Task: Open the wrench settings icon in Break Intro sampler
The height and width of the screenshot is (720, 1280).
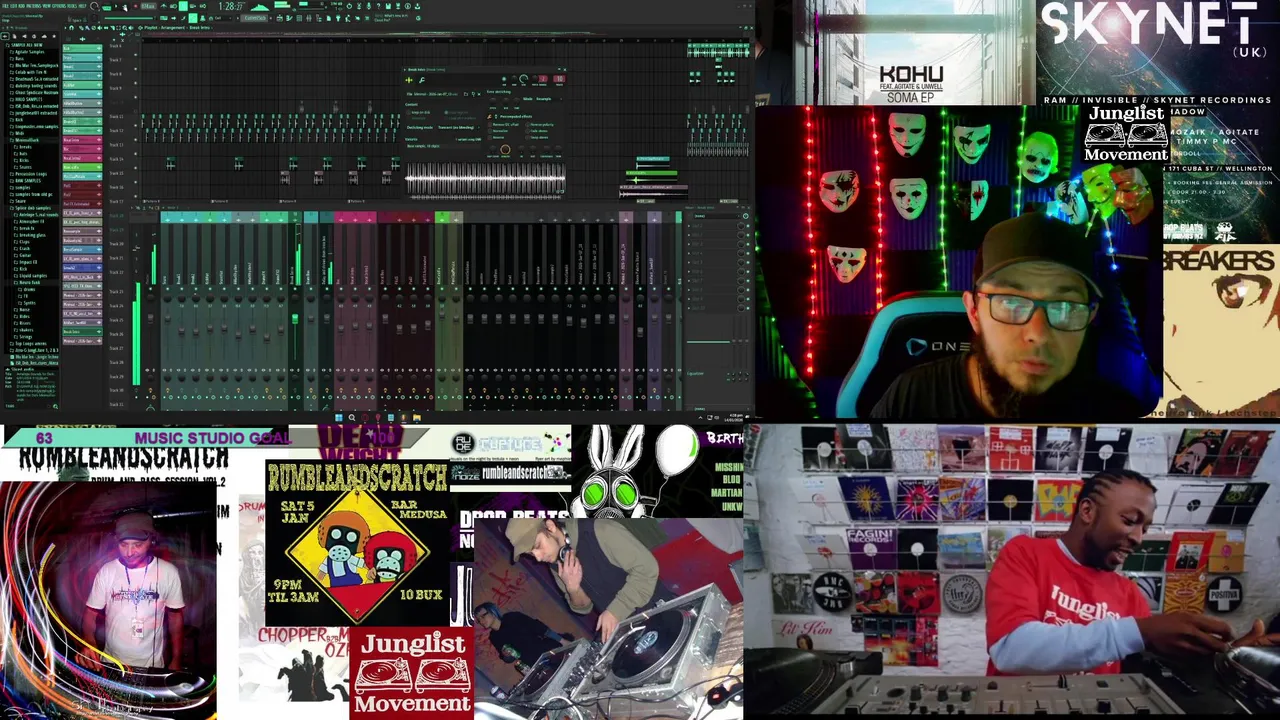Action: coord(422,80)
